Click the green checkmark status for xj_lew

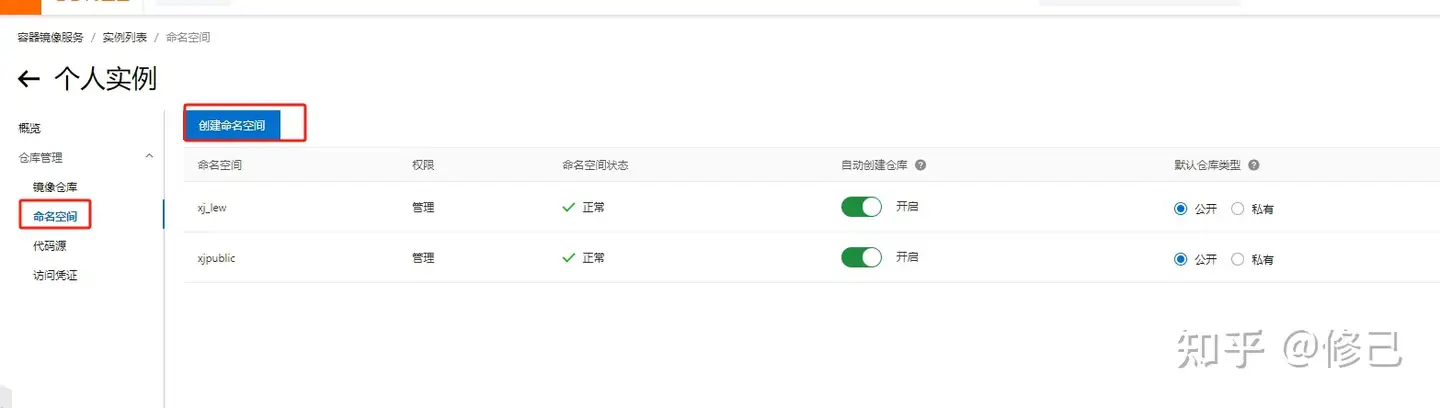pos(568,207)
